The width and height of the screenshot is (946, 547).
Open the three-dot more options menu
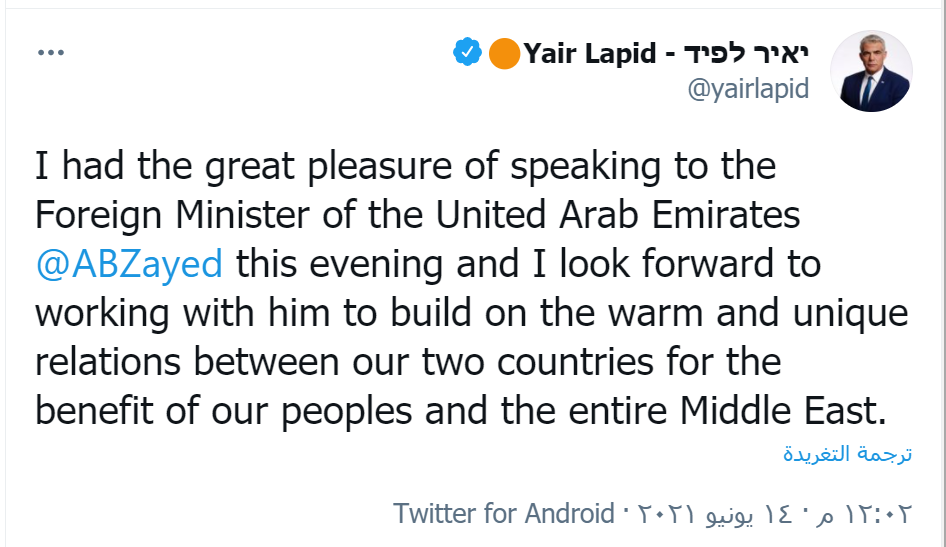pyautogui.click(x=50, y=53)
